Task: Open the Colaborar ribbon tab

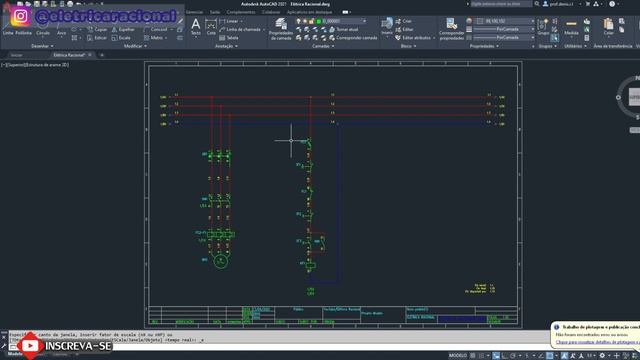Action: pyautogui.click(x=271, y=12)
